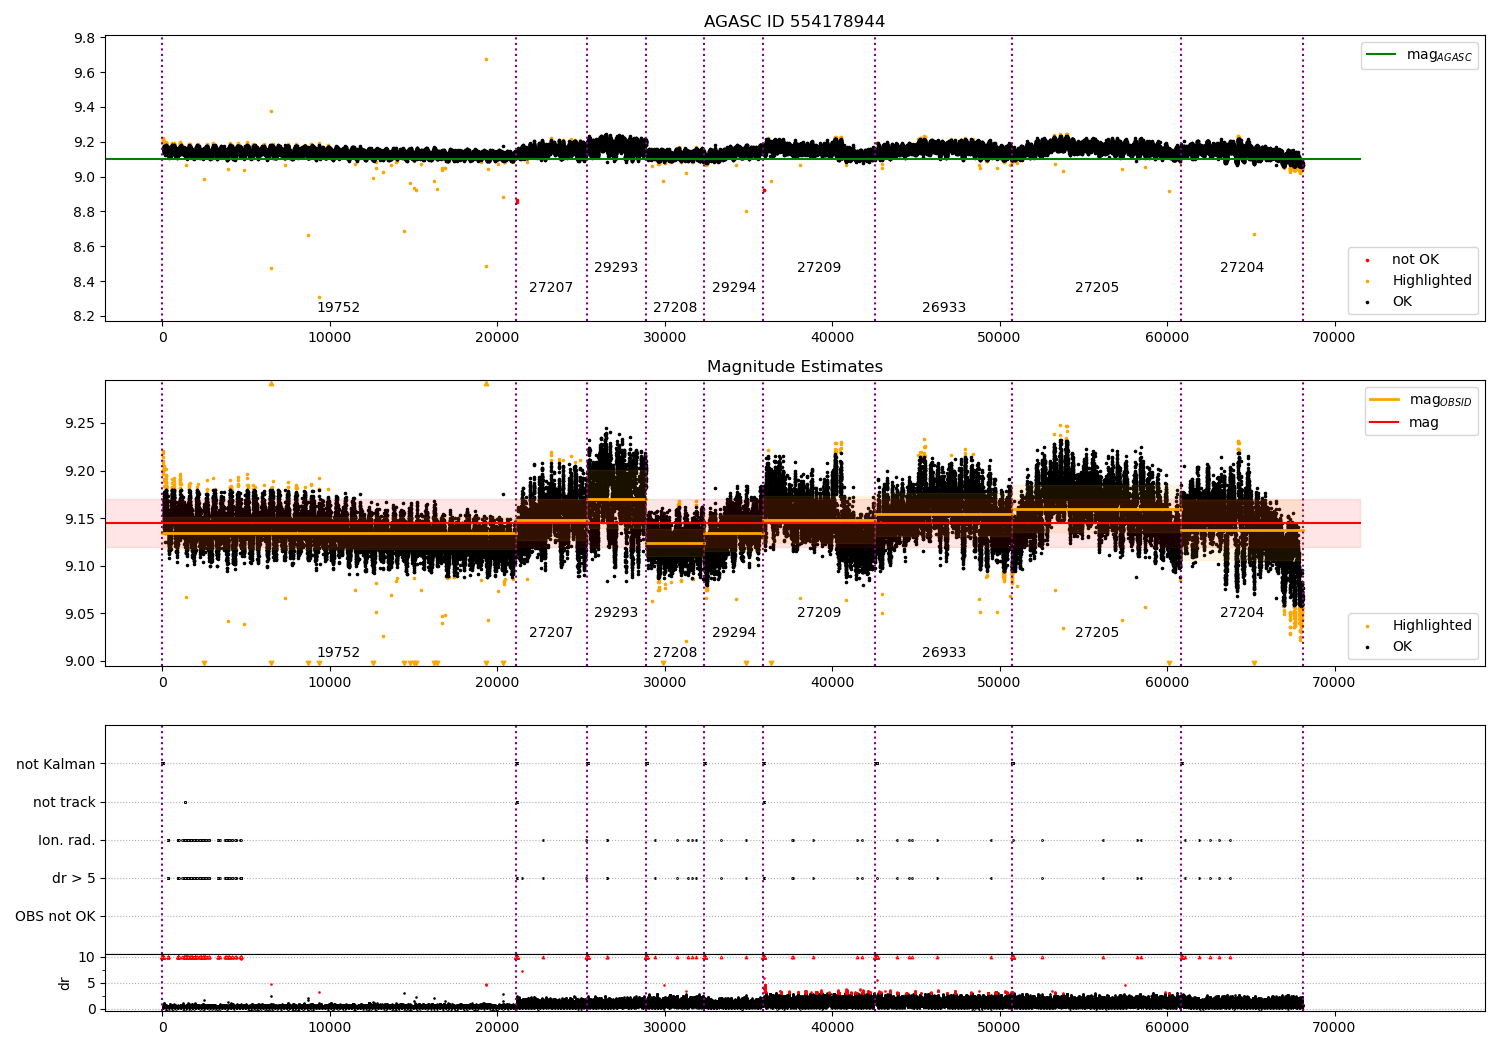Click green line sample in mag AGASC legend
Viewport: 1500px width, 1050px height.
(x=1382, y=55)
